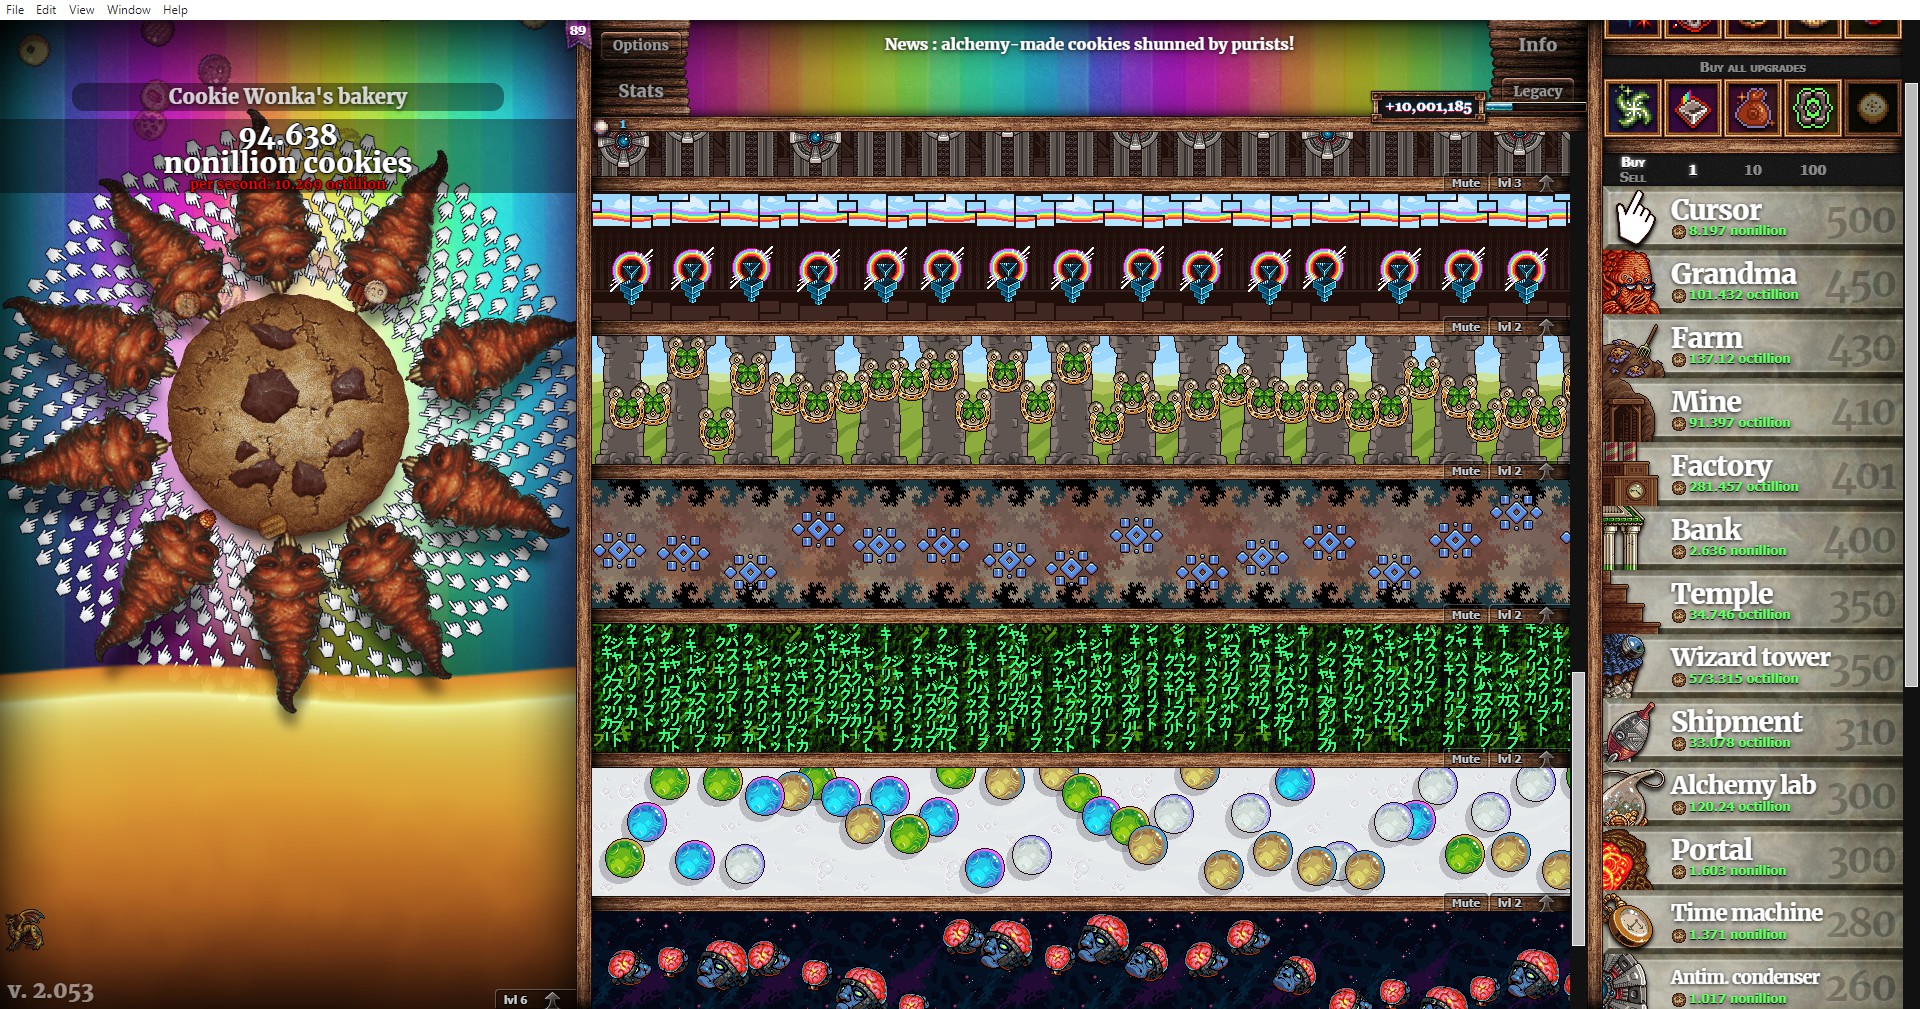1920x1009 pixels.
Task: Buy the green-outlined machine upgrade icon
Action: [1812, 108]
